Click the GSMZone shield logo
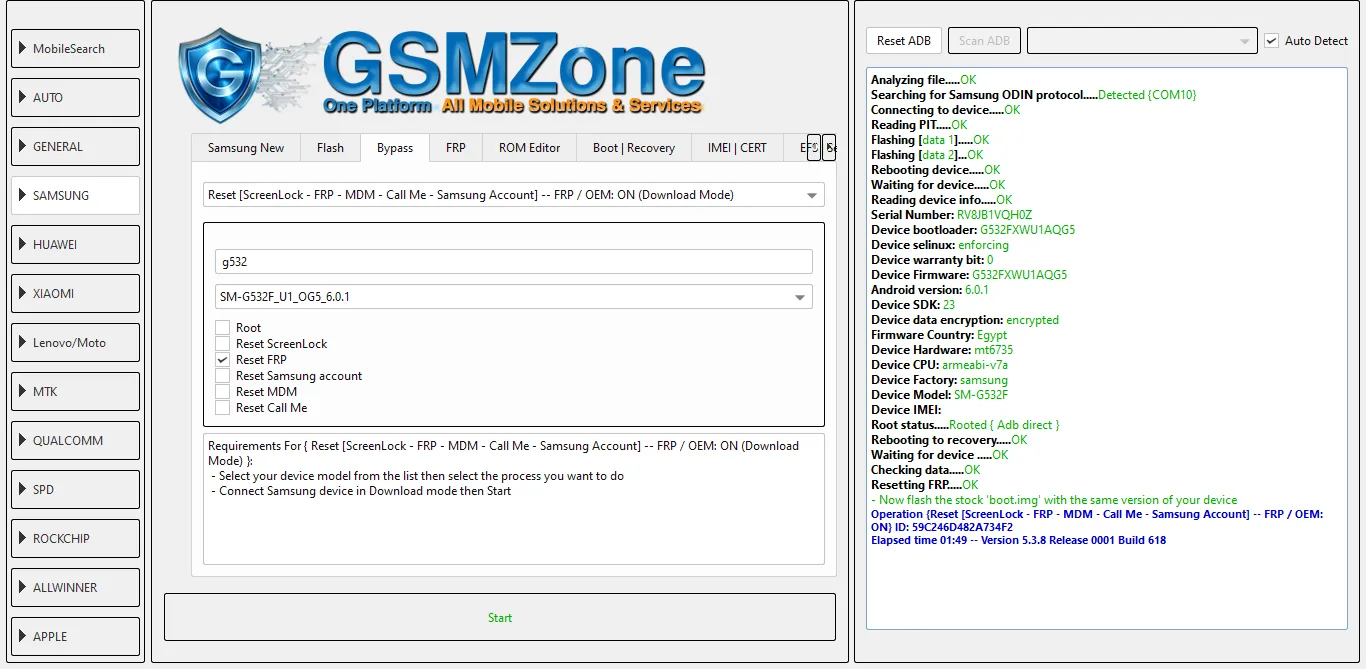 pyautogui.click(x=225, y=76)
